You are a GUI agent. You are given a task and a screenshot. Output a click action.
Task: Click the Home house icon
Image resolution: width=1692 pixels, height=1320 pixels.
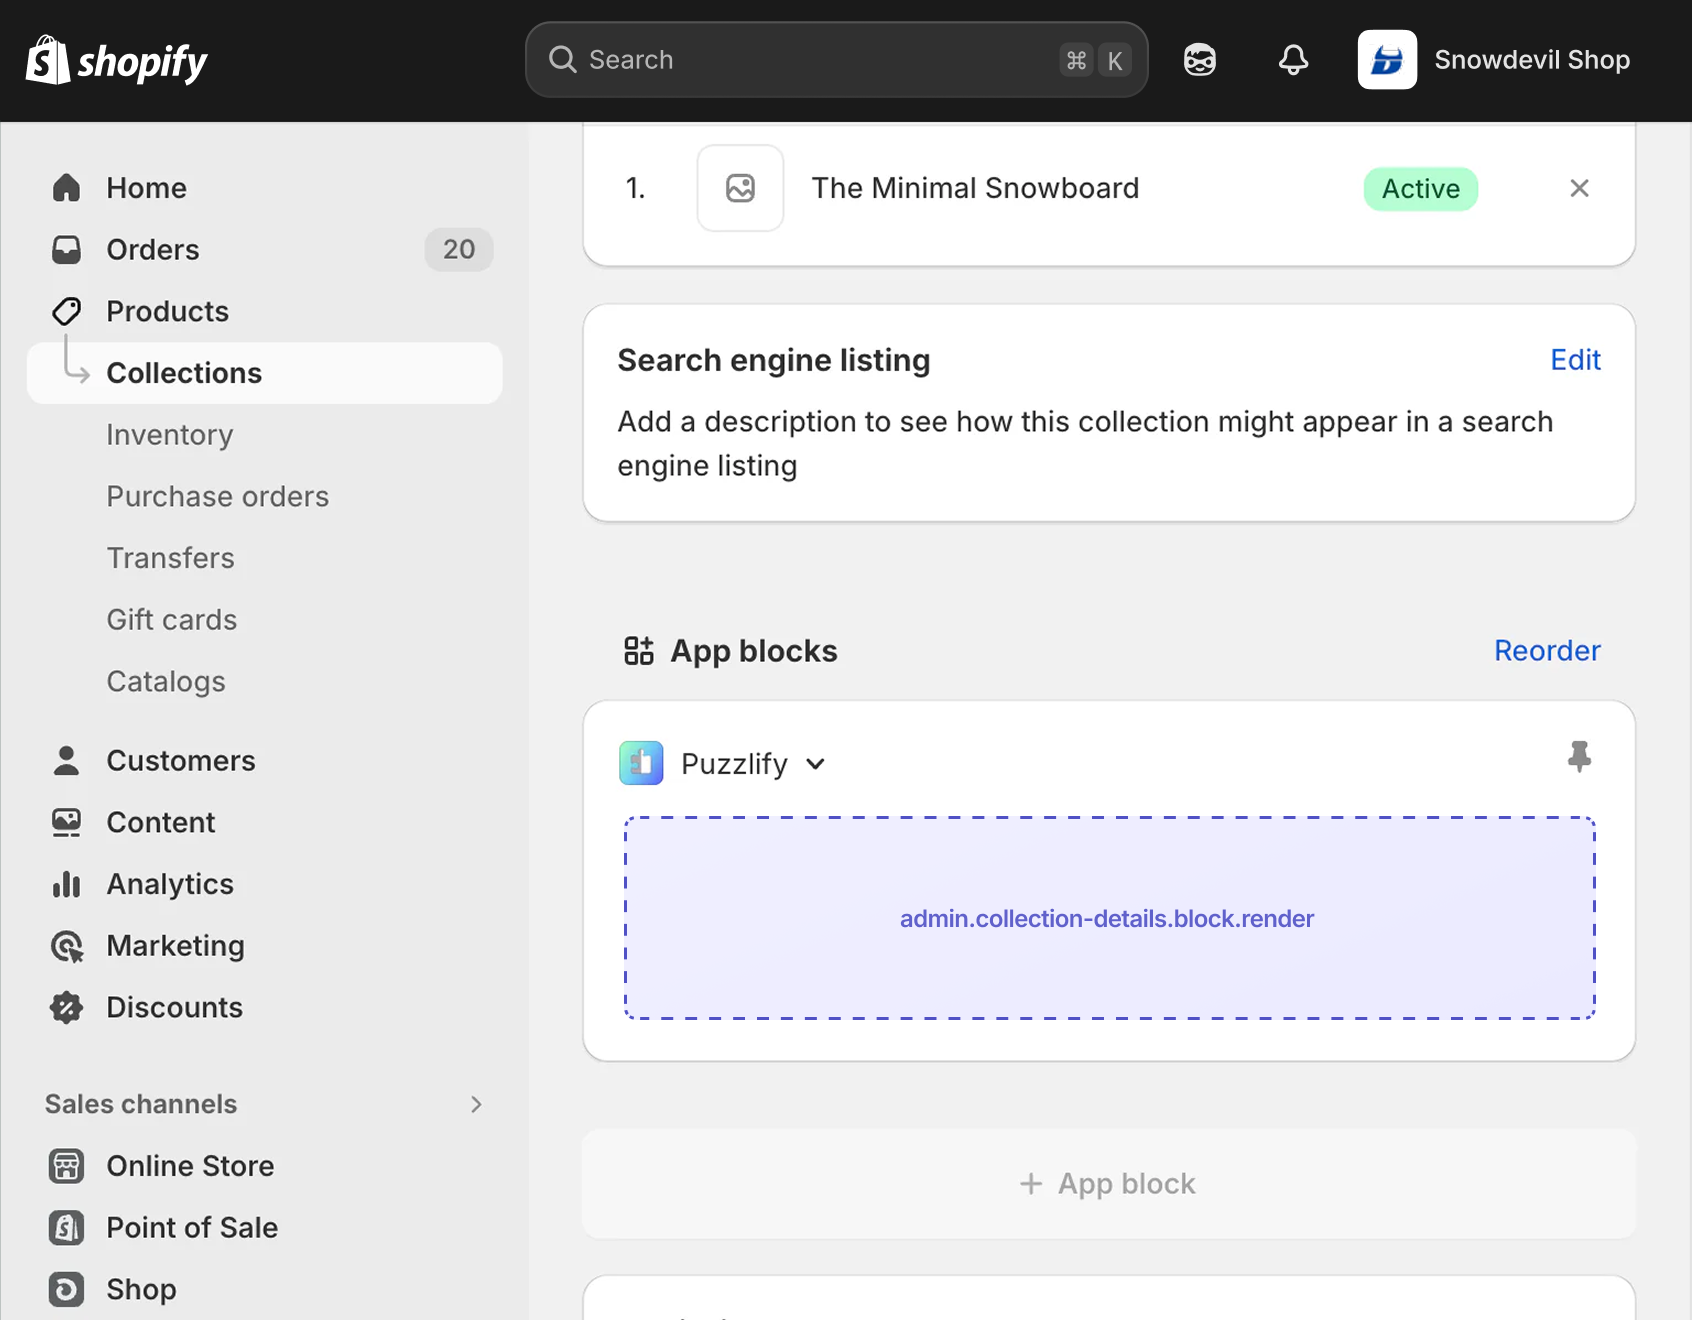pyautogui.click(x=66, y=188)
